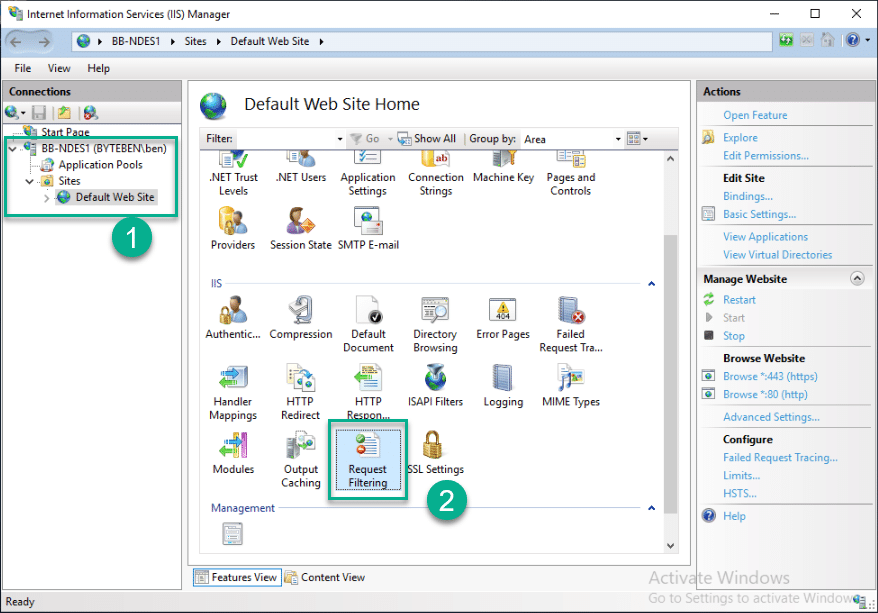
Task: Open the View menu
Action: point(59,68)
